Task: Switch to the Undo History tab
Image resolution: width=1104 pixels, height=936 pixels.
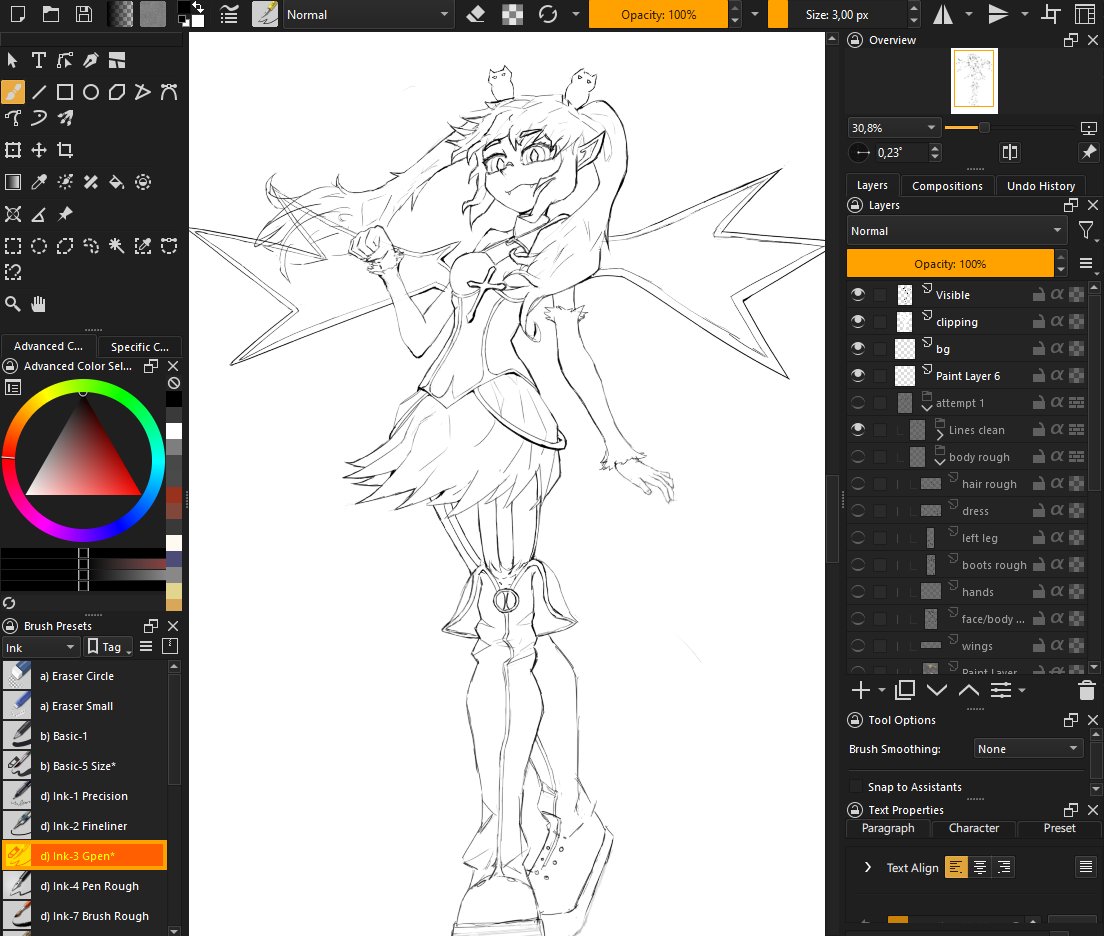Action: tap(1041, 186)
